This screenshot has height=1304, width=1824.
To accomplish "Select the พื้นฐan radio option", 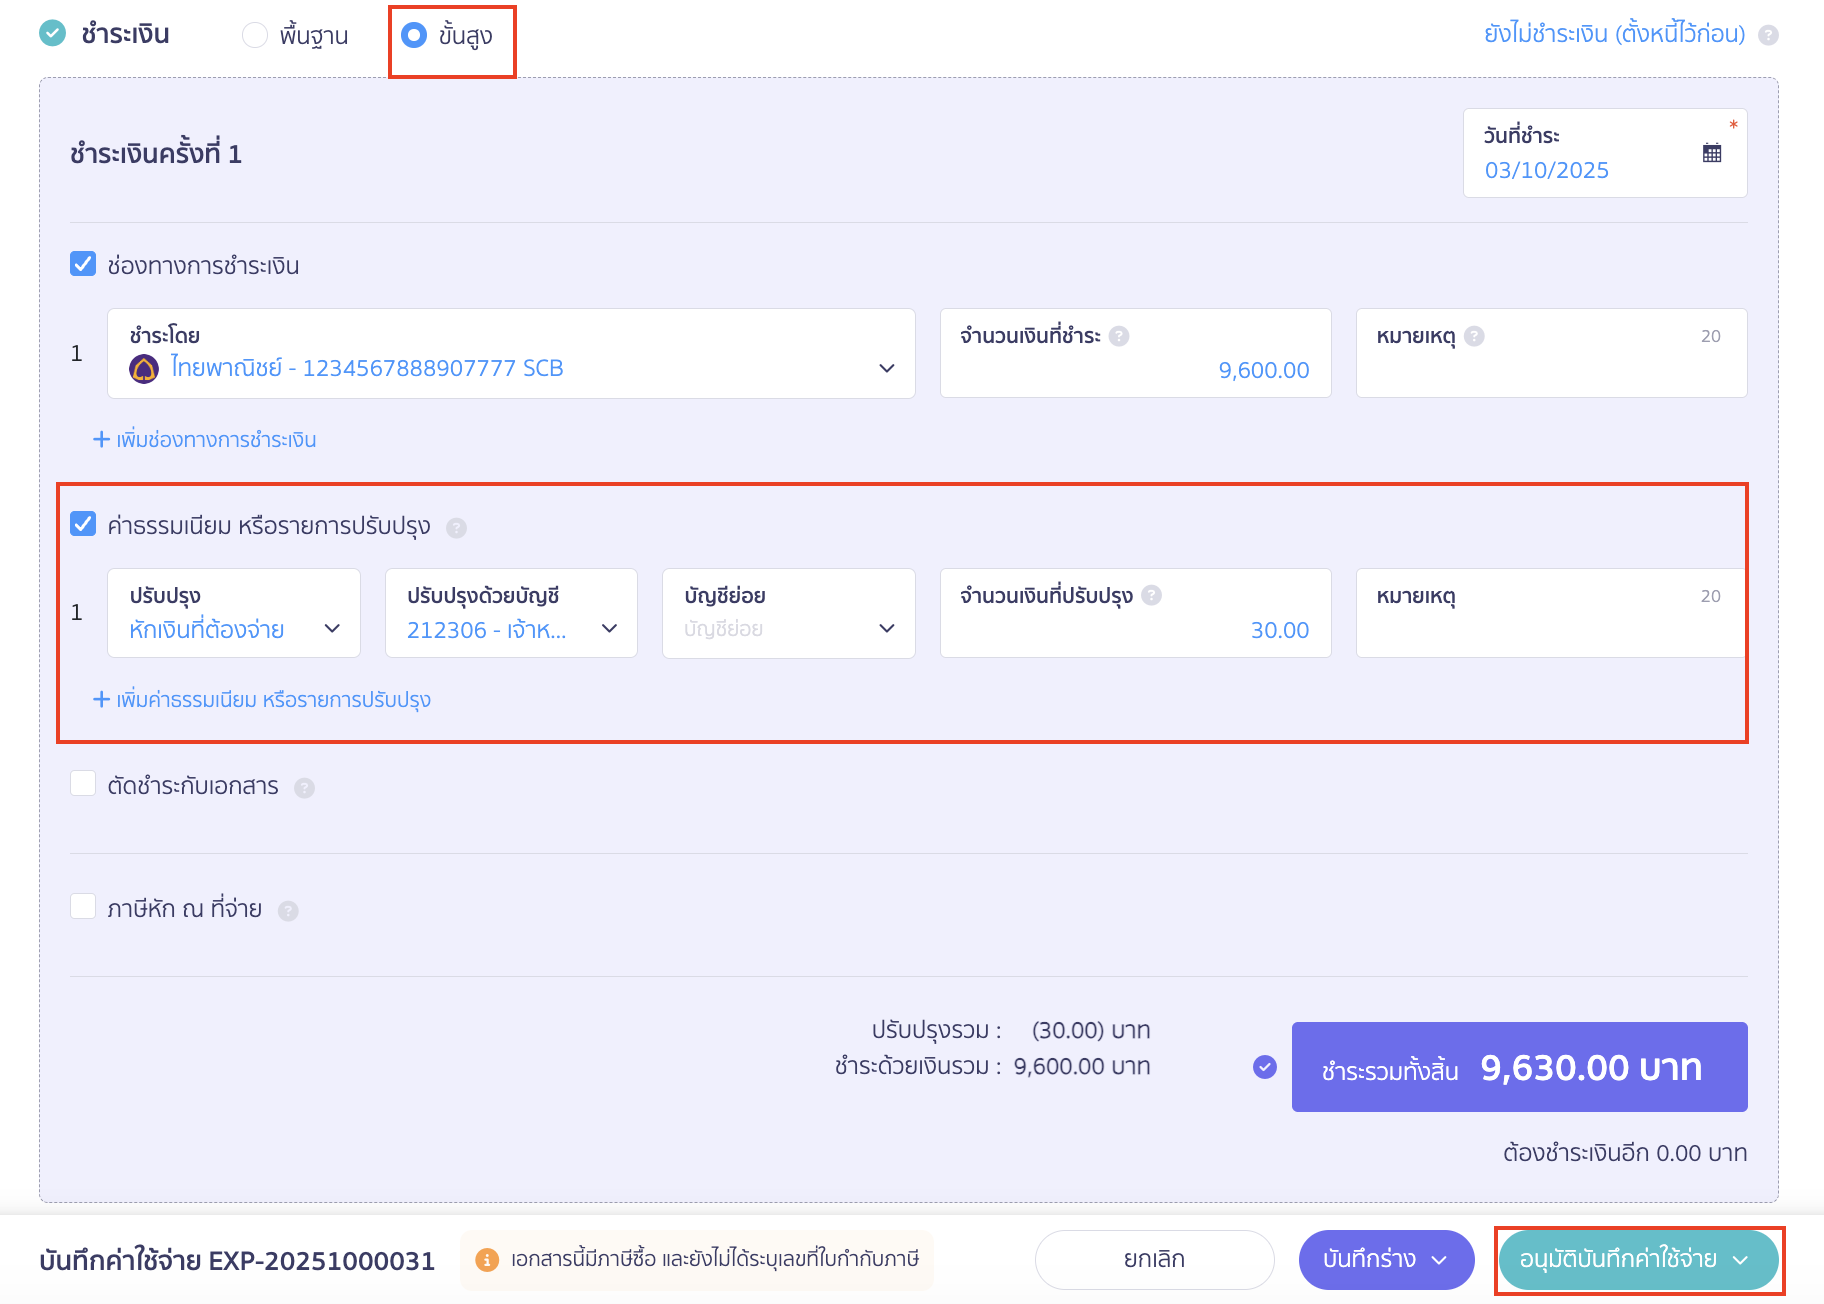I will pos(255,35).
